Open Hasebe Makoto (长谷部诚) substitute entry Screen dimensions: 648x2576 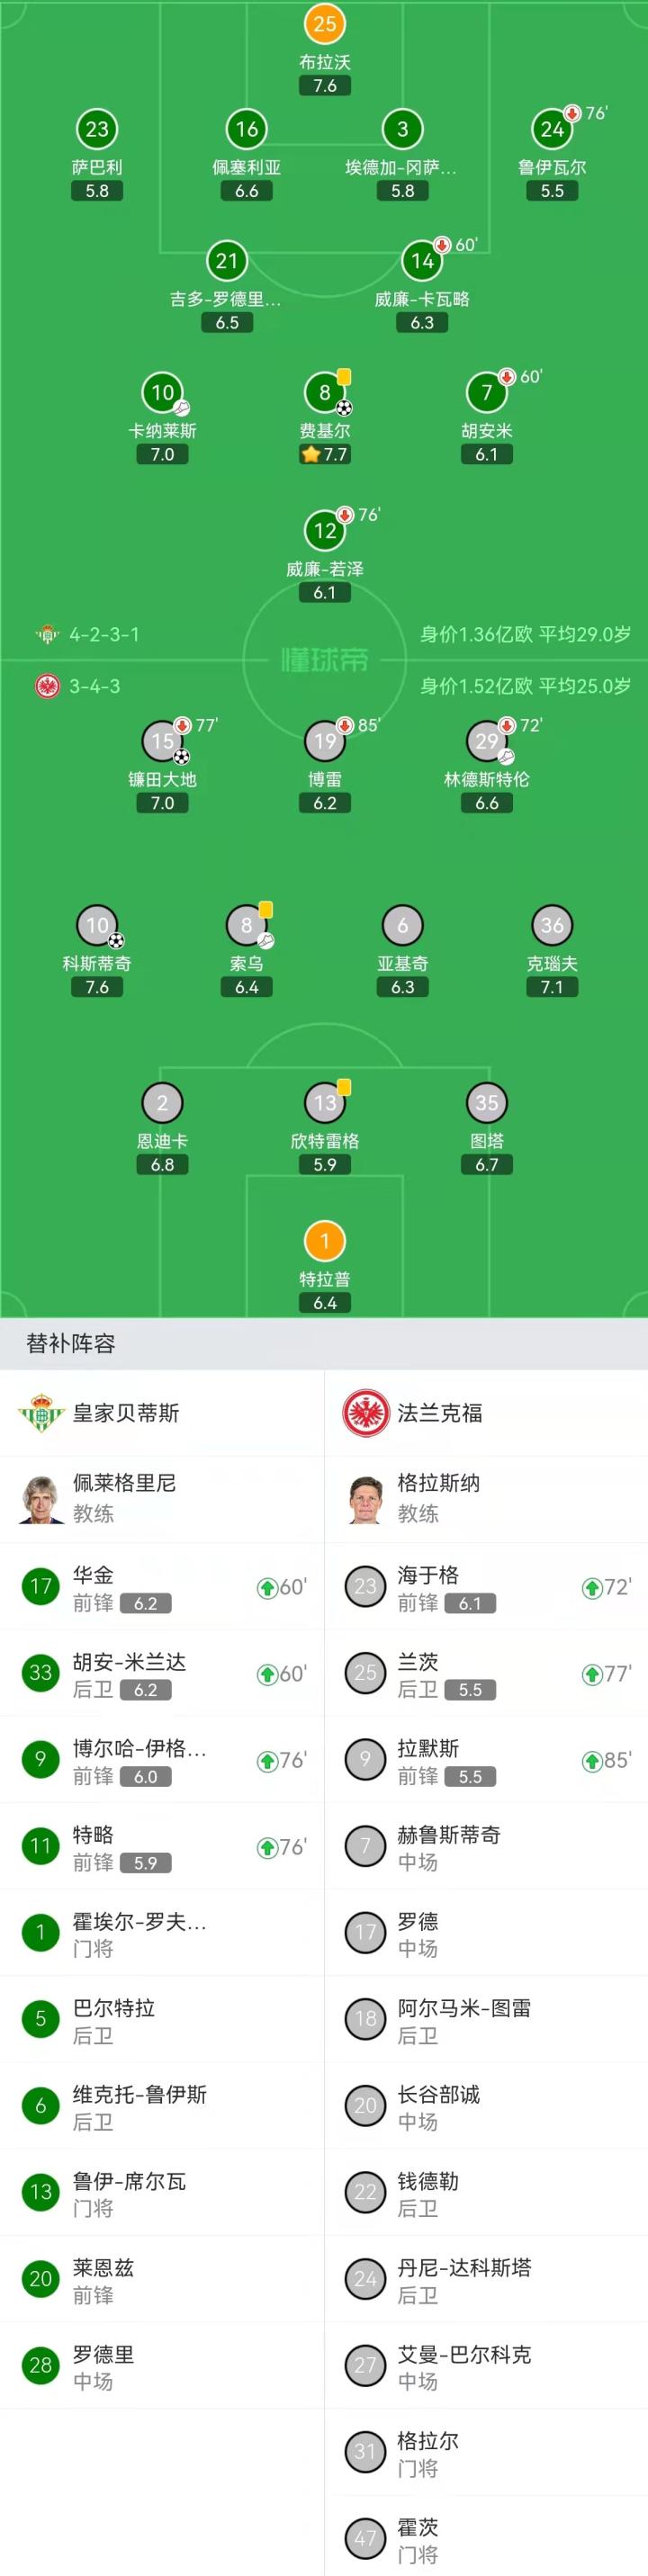(x=486, y=2106)
